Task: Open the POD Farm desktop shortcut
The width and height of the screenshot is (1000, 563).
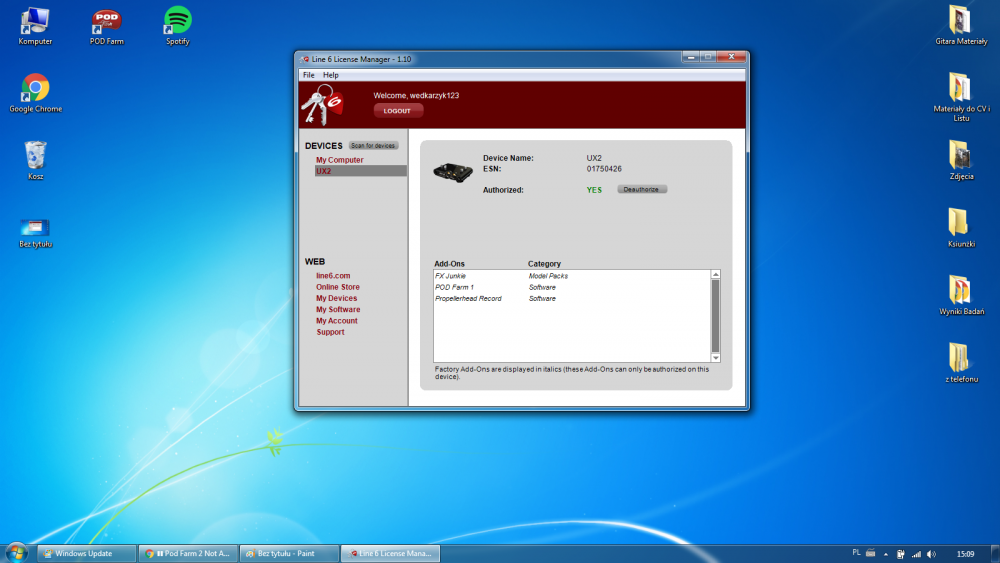Action: point(107,22)
